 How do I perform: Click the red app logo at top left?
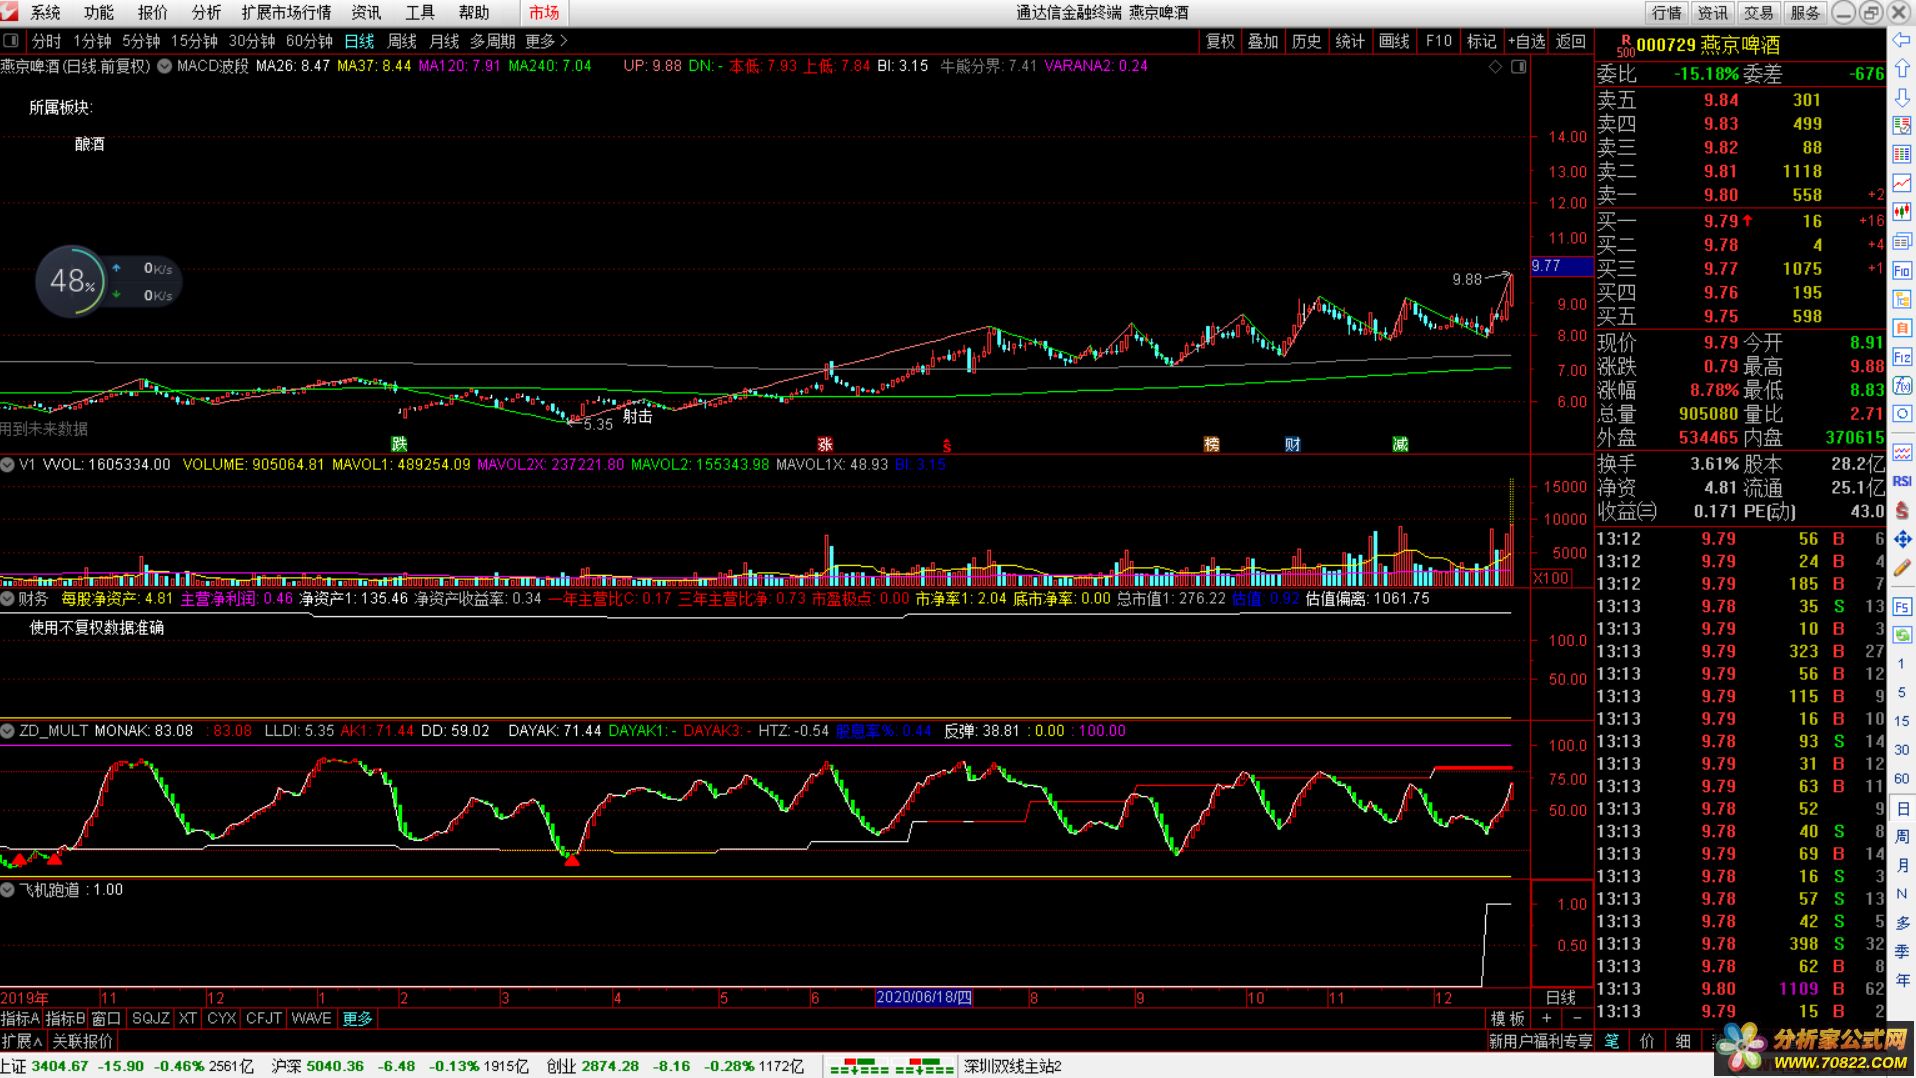point(10,12)
